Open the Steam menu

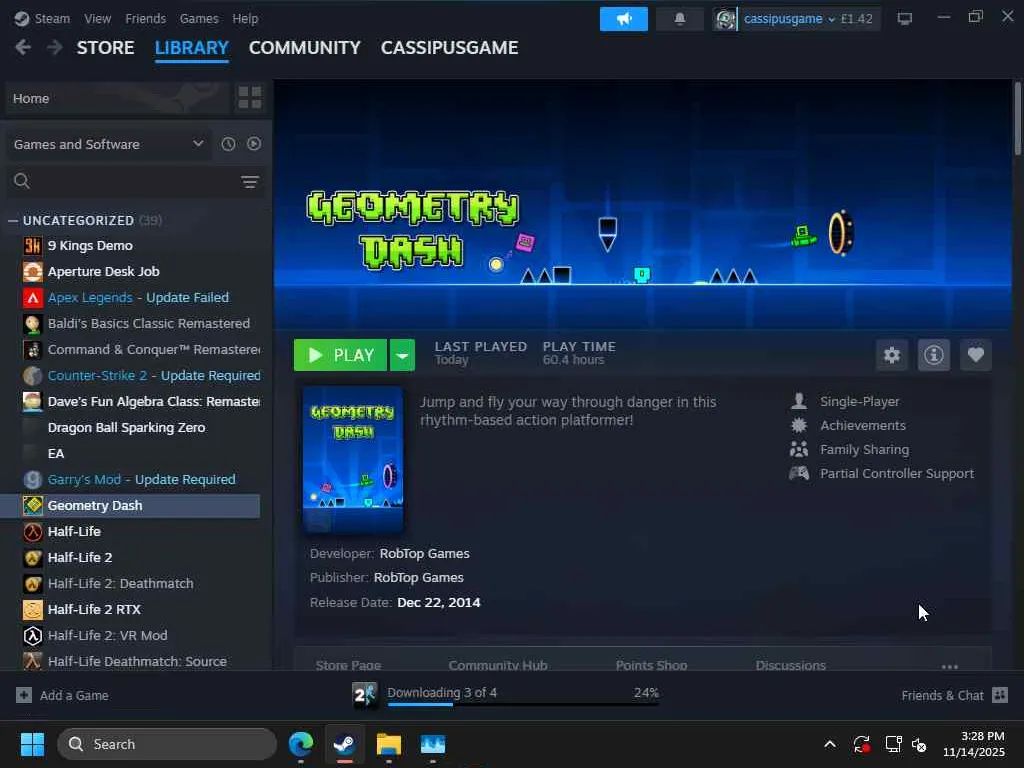coord(52,19)
